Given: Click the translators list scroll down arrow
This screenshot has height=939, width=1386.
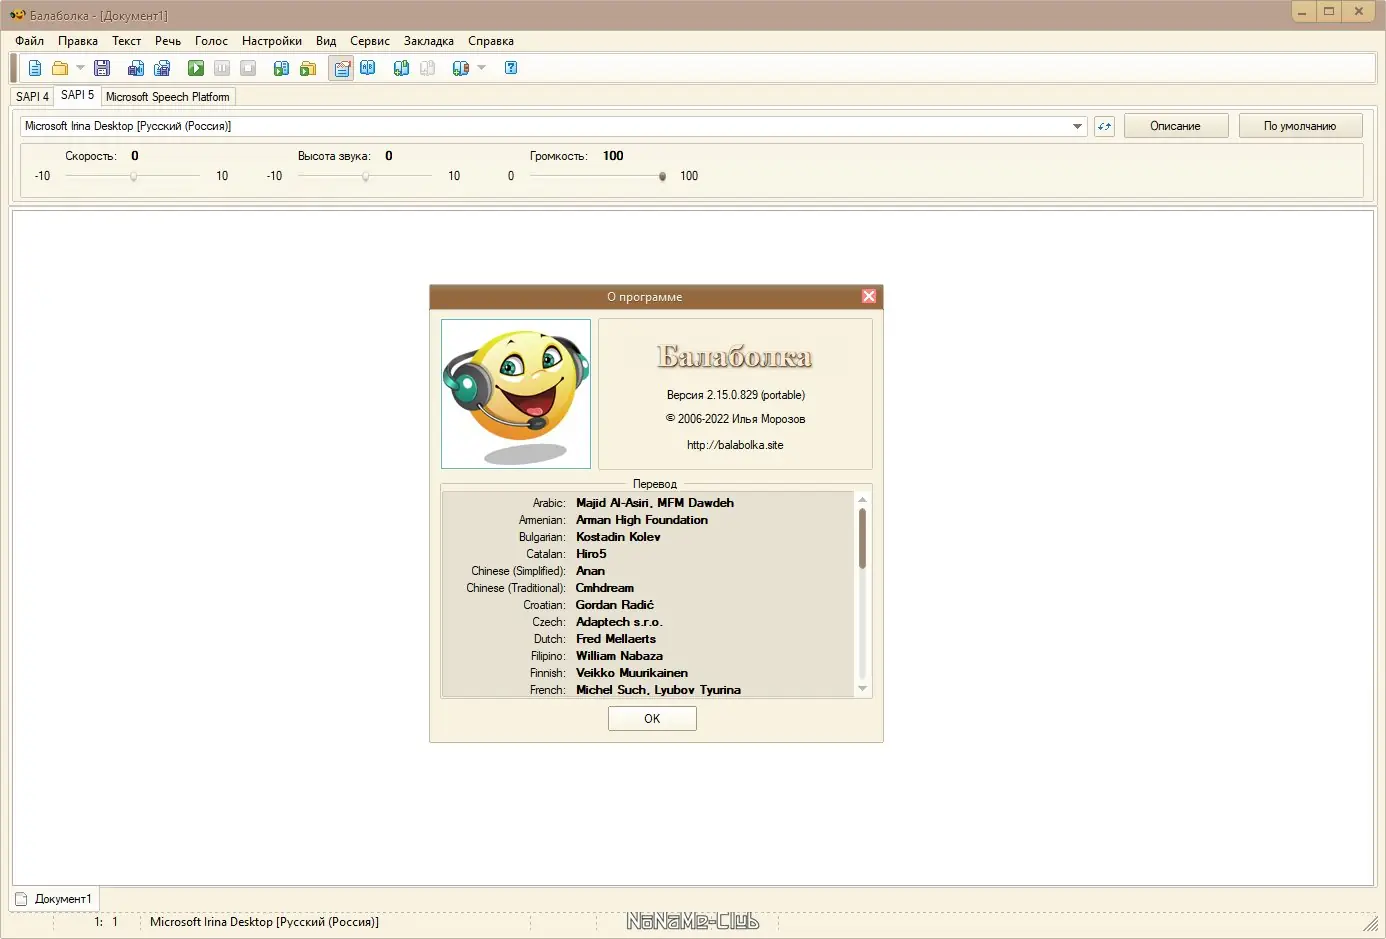Looking at the screenshot, I should pos(862,689).
